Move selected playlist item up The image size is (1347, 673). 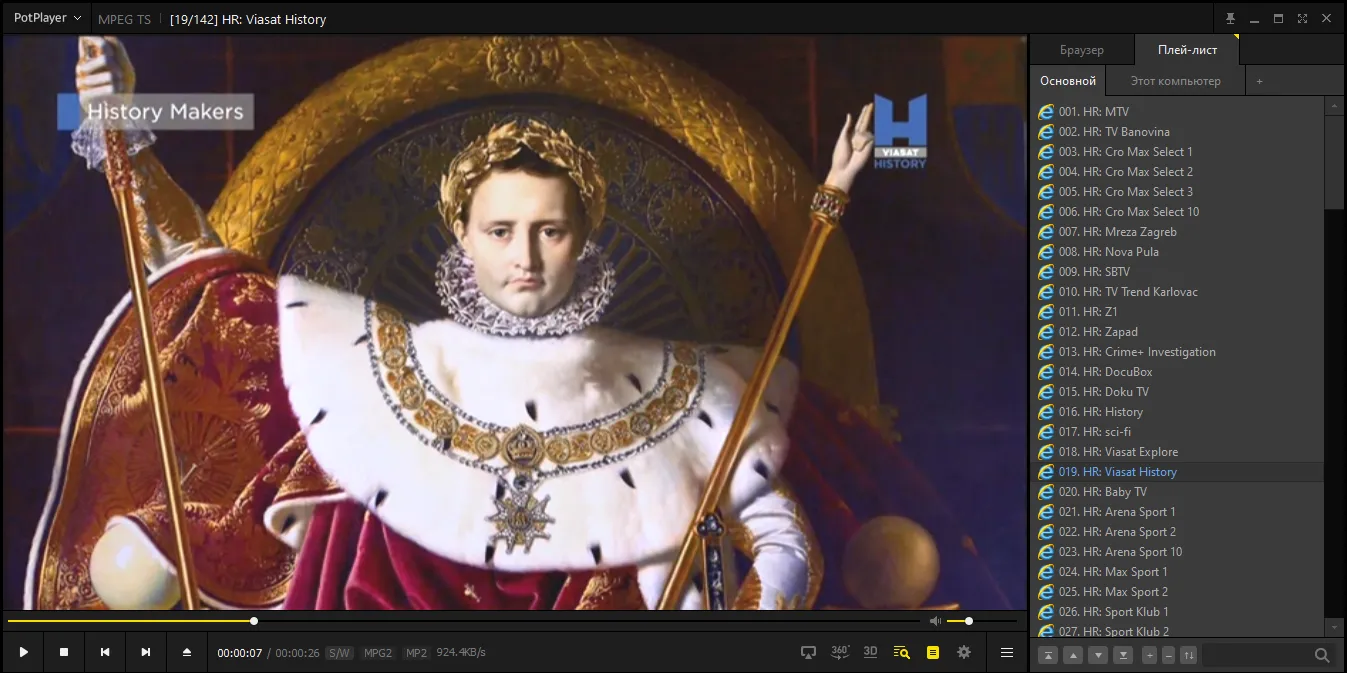coord(1073,655)
